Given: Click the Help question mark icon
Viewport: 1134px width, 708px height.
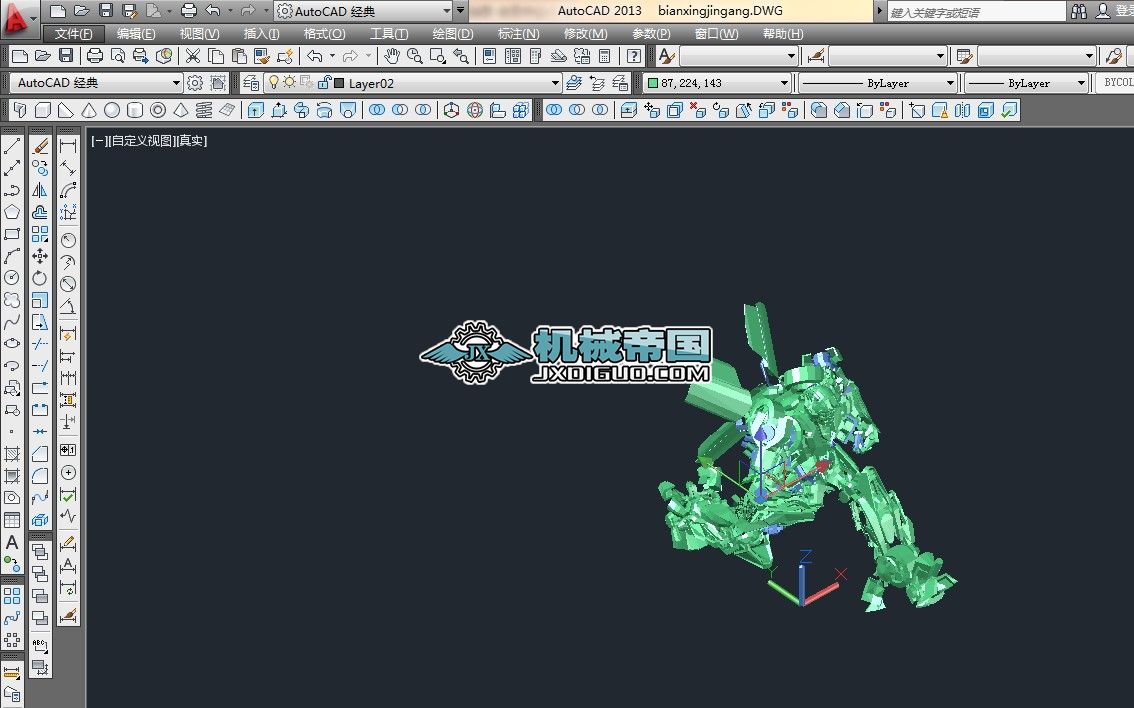Looking at the screenshot, I should (634, 56).
